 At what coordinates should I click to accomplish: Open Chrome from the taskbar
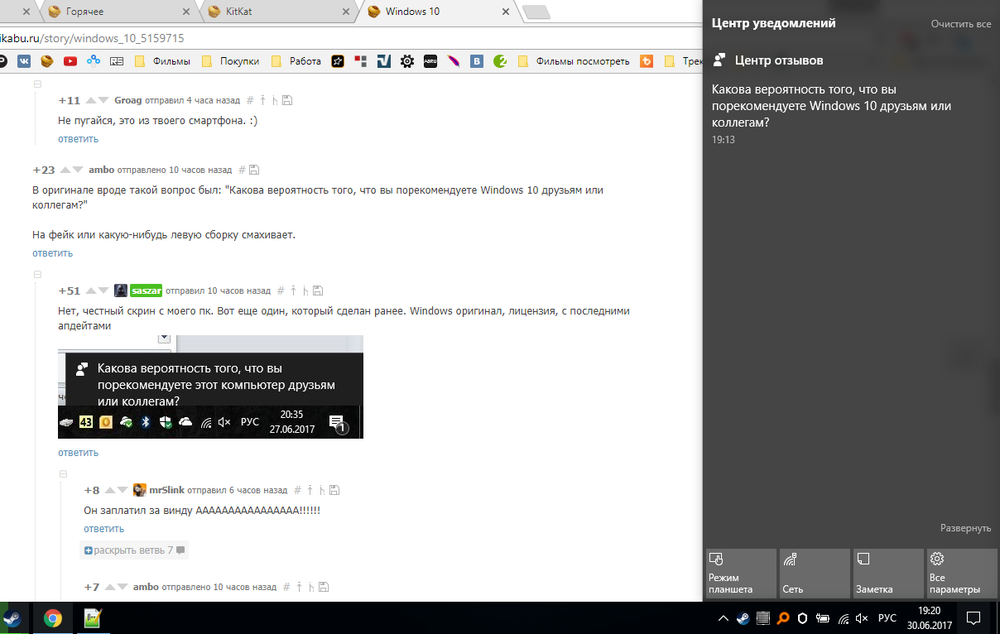[x=53, y=618]
